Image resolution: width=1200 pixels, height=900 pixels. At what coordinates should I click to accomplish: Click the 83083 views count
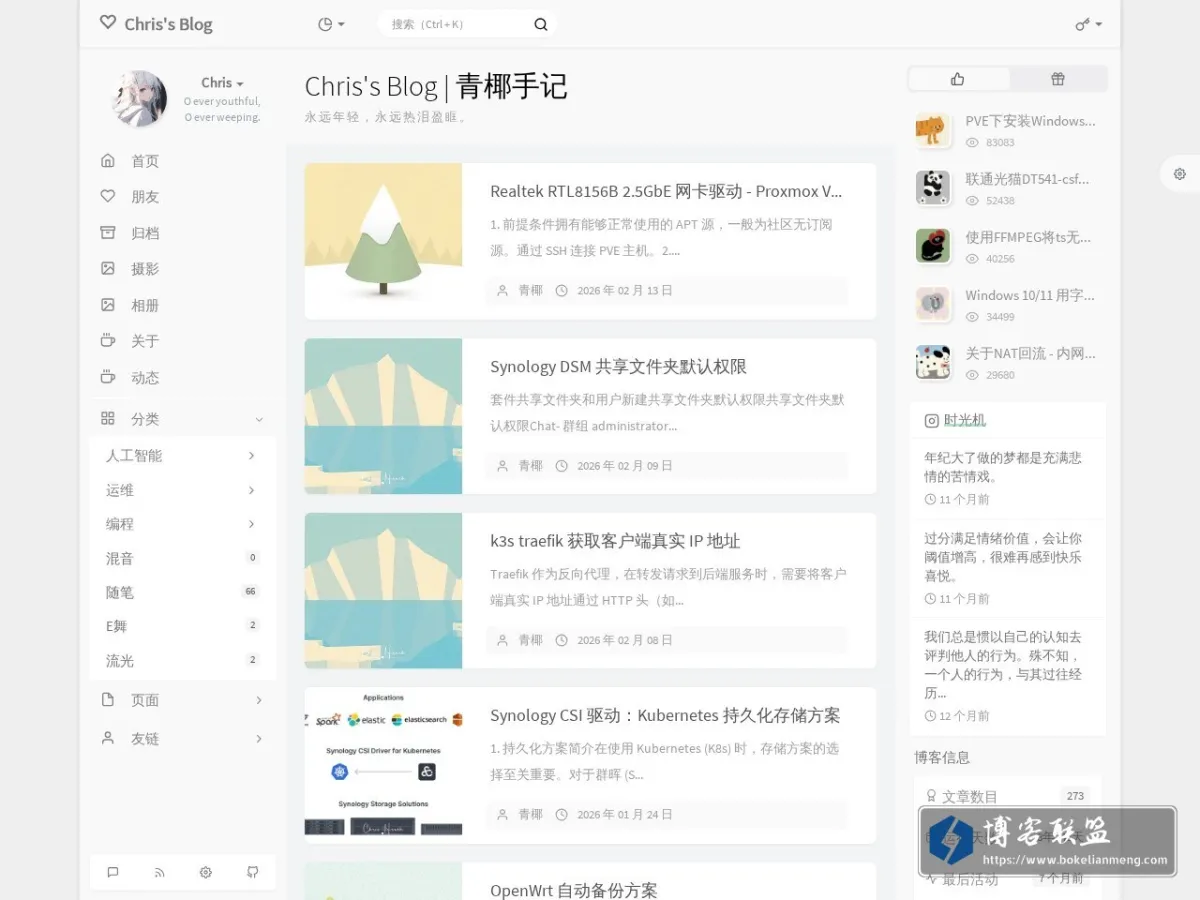pyautogui.click(x=1000, y=143)
